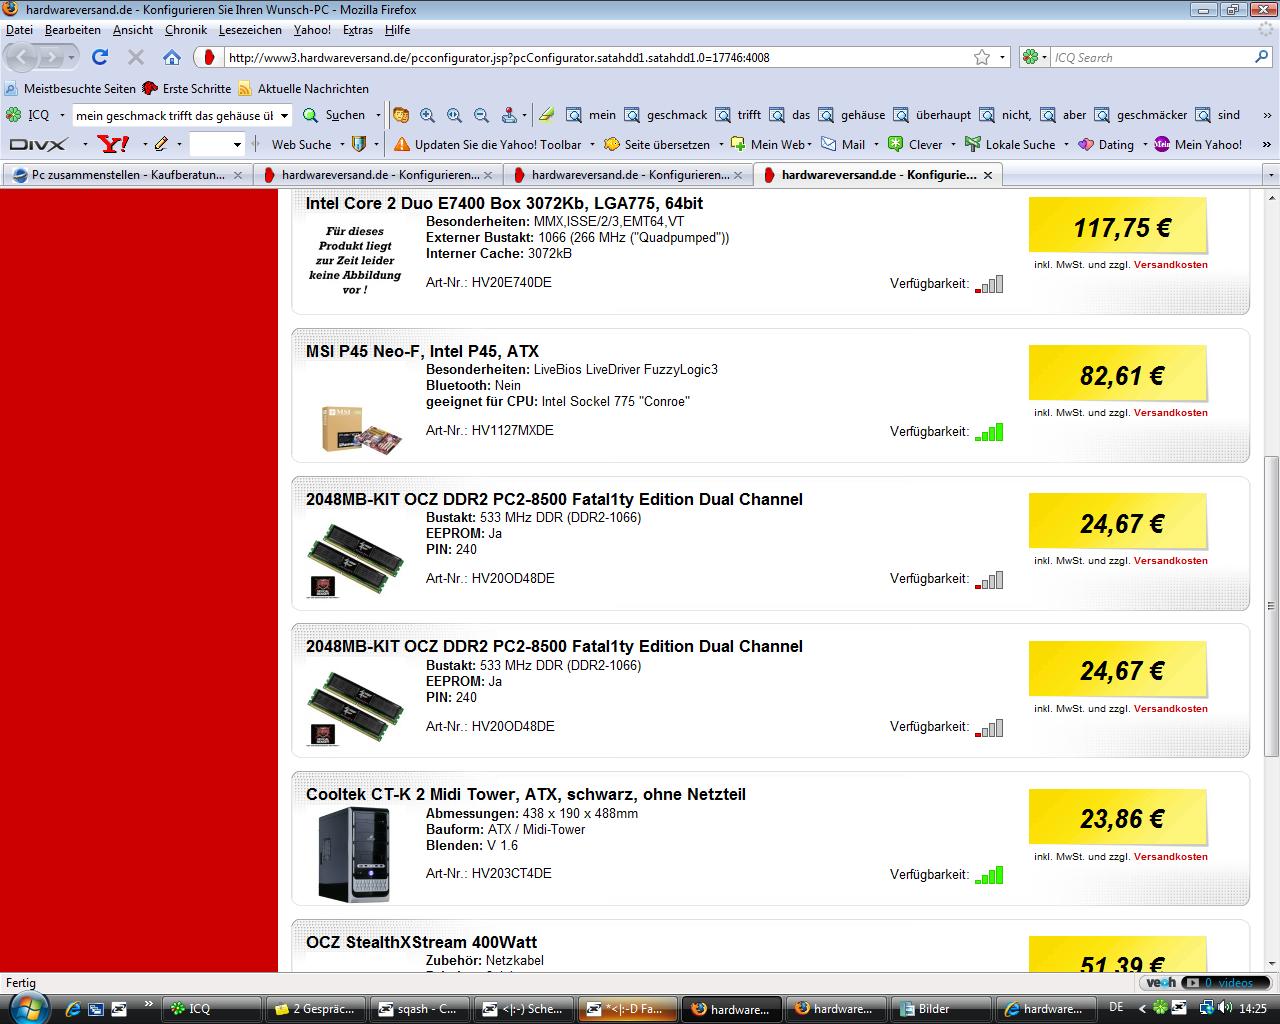Click Versandkosten link under 23,86 € price
Screen dimensions: 1280x1024
coord(1170,856)
